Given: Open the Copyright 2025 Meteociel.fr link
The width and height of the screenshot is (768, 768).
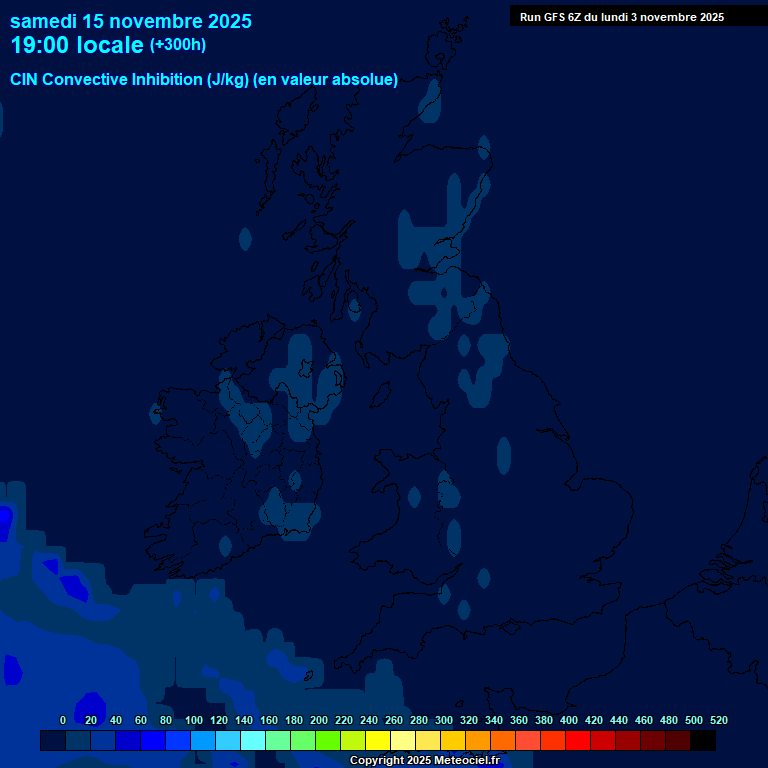Looking at the screenshot, I should pyautogui.click(x=424, y=761).
